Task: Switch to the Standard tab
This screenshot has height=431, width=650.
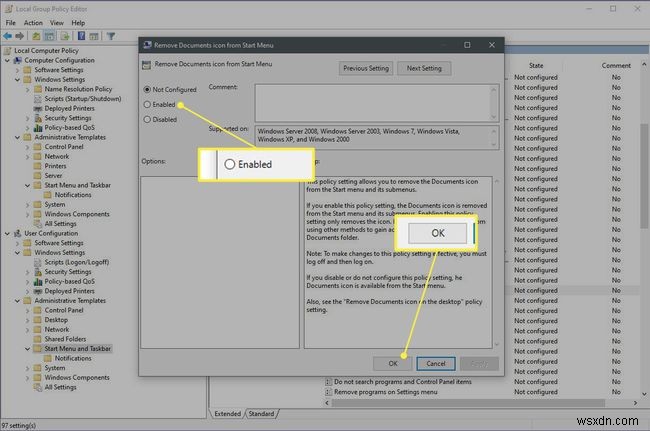Action: pos(262,414)
